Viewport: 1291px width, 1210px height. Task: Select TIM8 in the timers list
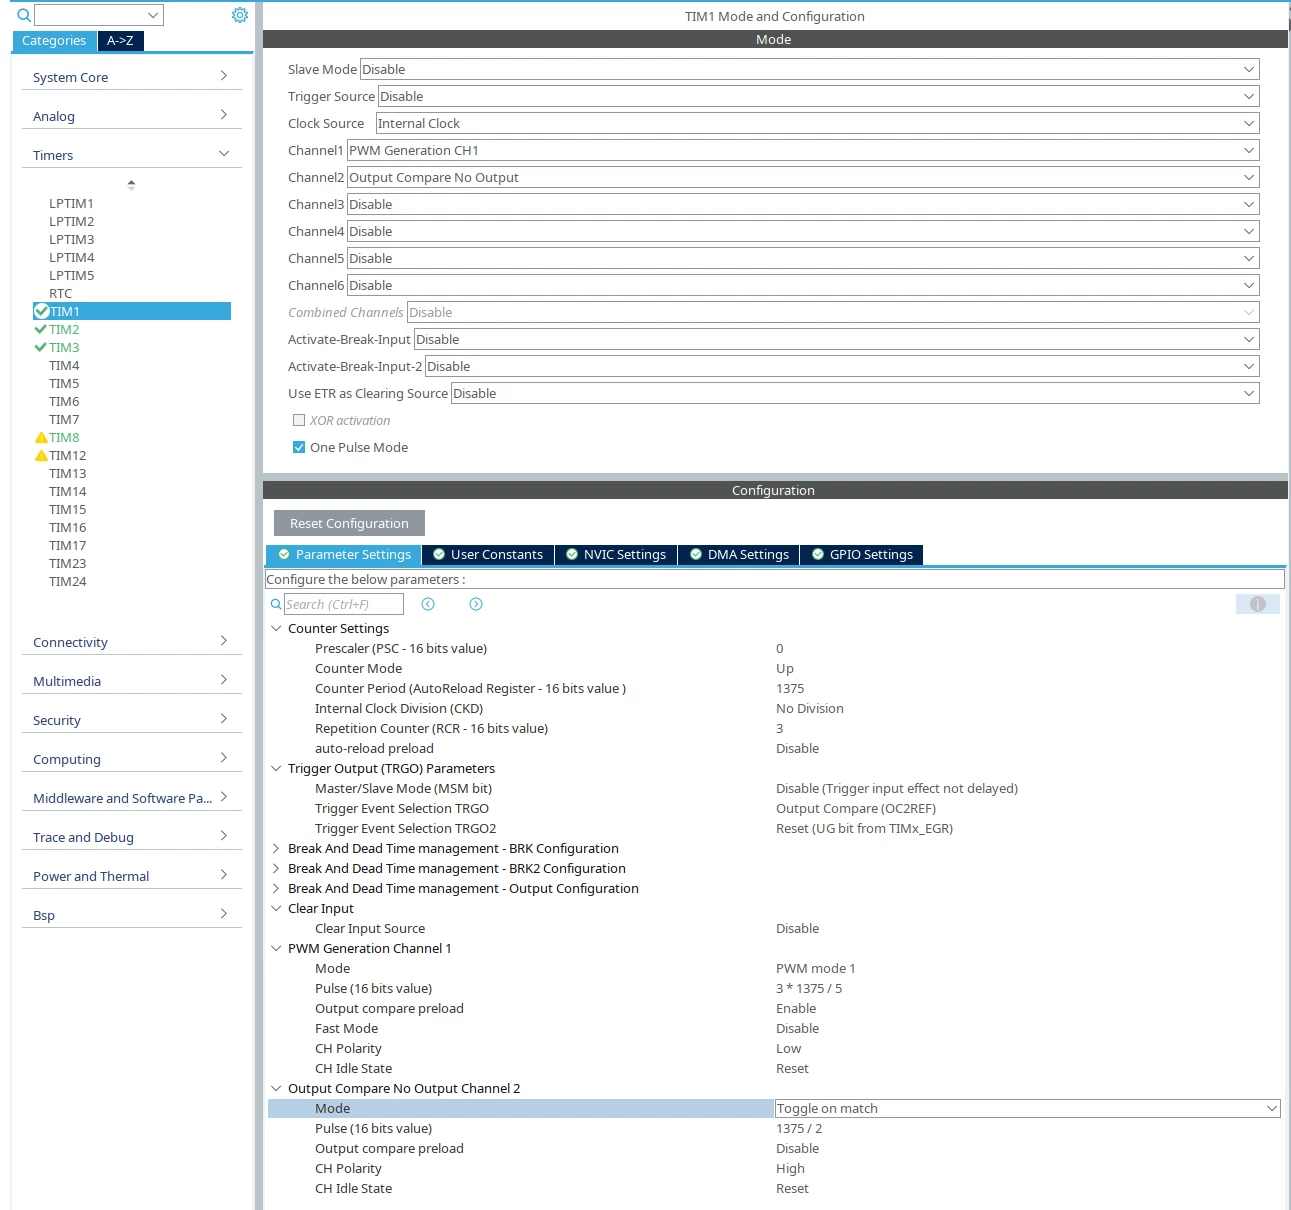(x=64, y=437)
